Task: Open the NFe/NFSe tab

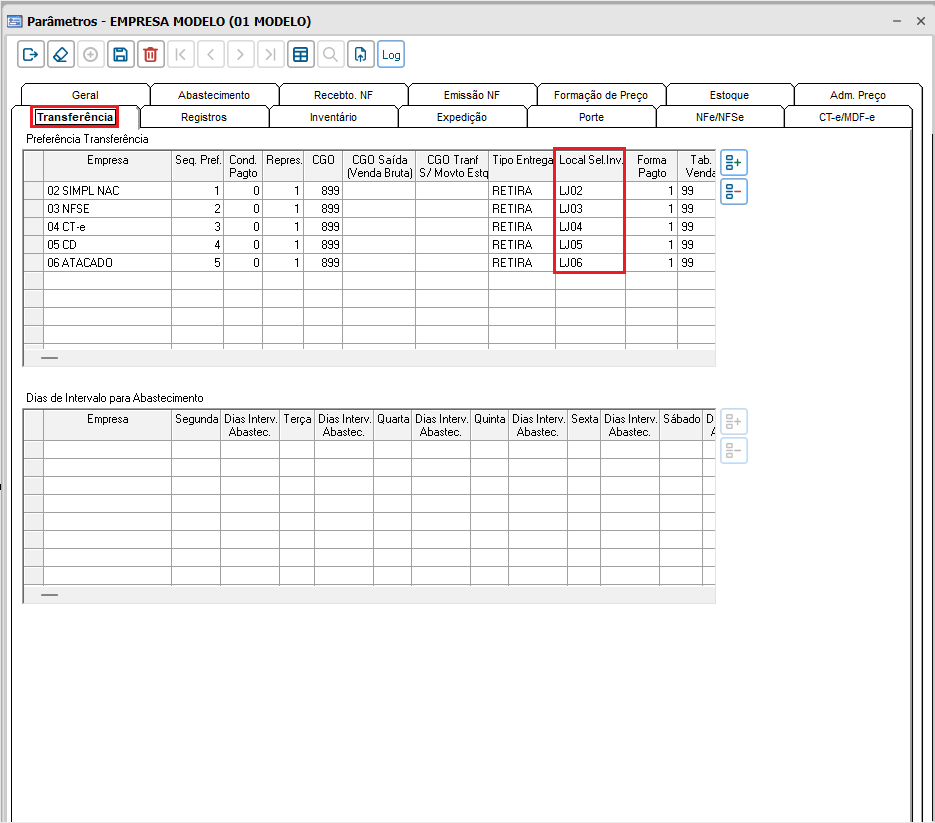Action: (720, 117)
